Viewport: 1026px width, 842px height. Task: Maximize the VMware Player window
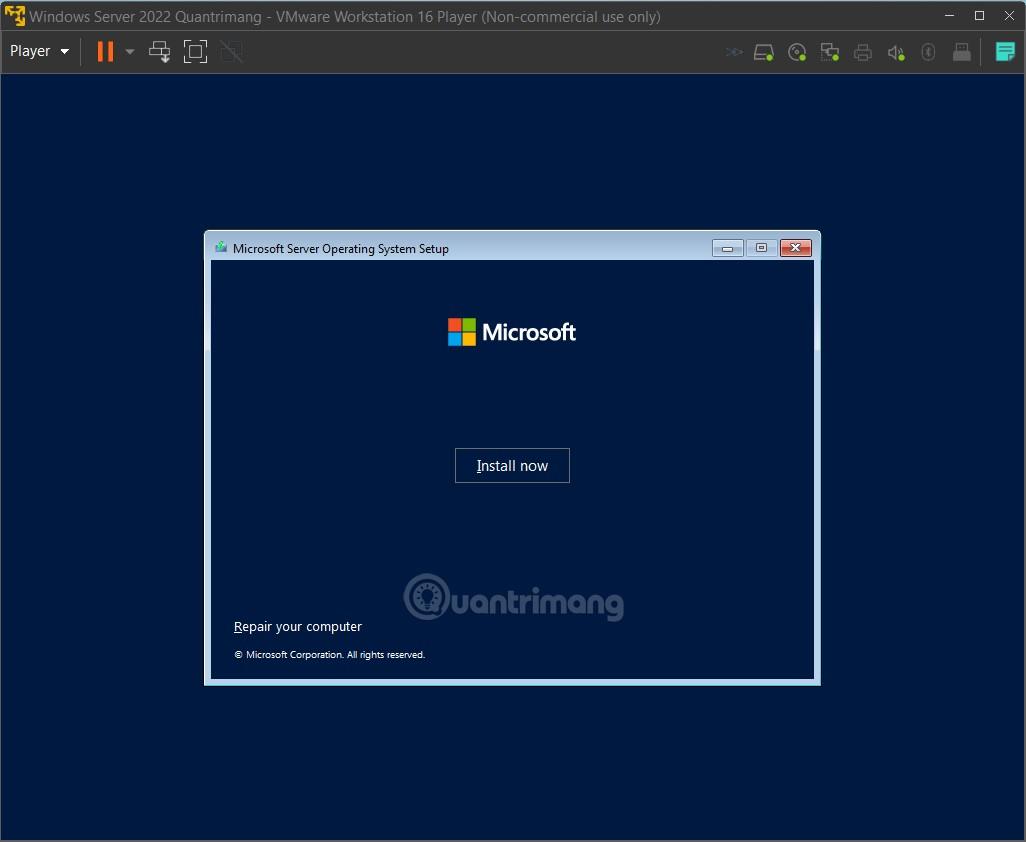pyautogui.click(x=980, y=16)
